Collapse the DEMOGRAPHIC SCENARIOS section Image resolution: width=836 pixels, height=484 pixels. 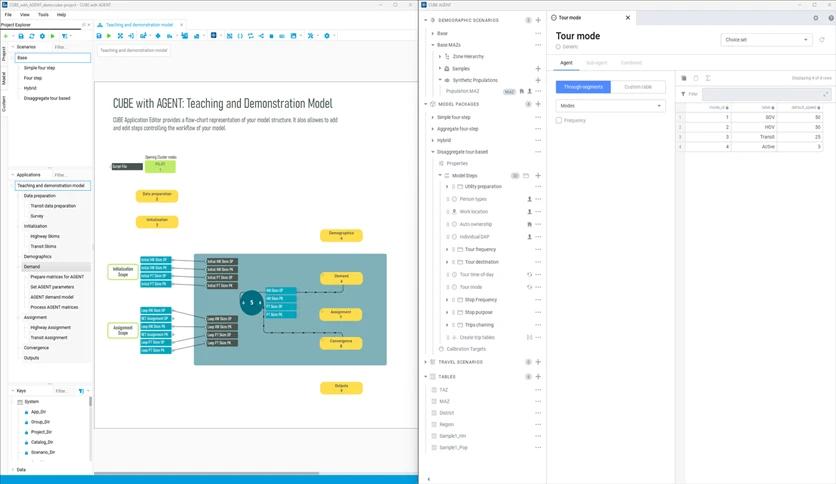[425, 20]
